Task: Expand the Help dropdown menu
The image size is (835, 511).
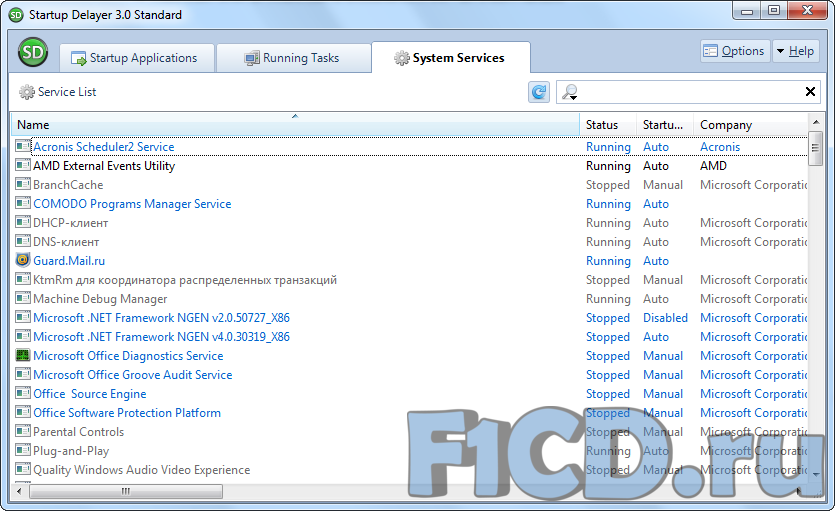Action: point(796,51)
